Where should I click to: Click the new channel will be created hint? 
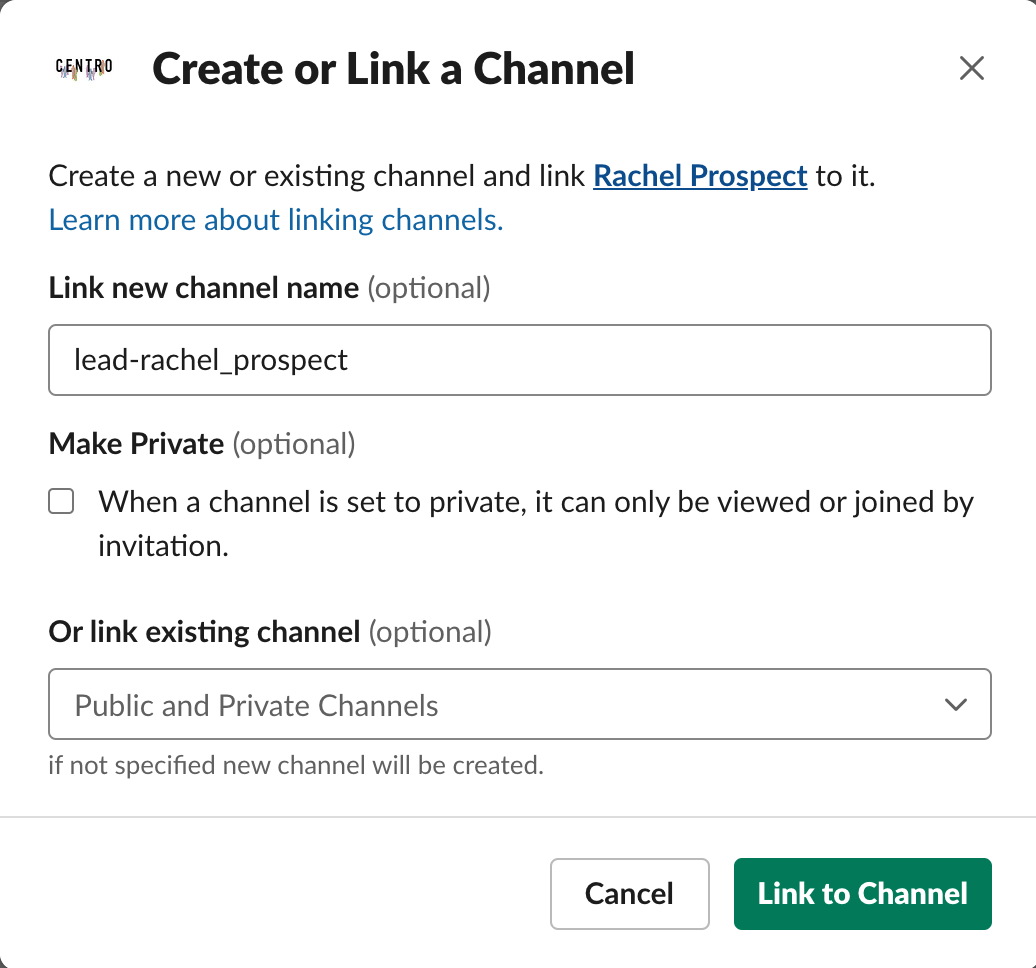coord(296,765)
